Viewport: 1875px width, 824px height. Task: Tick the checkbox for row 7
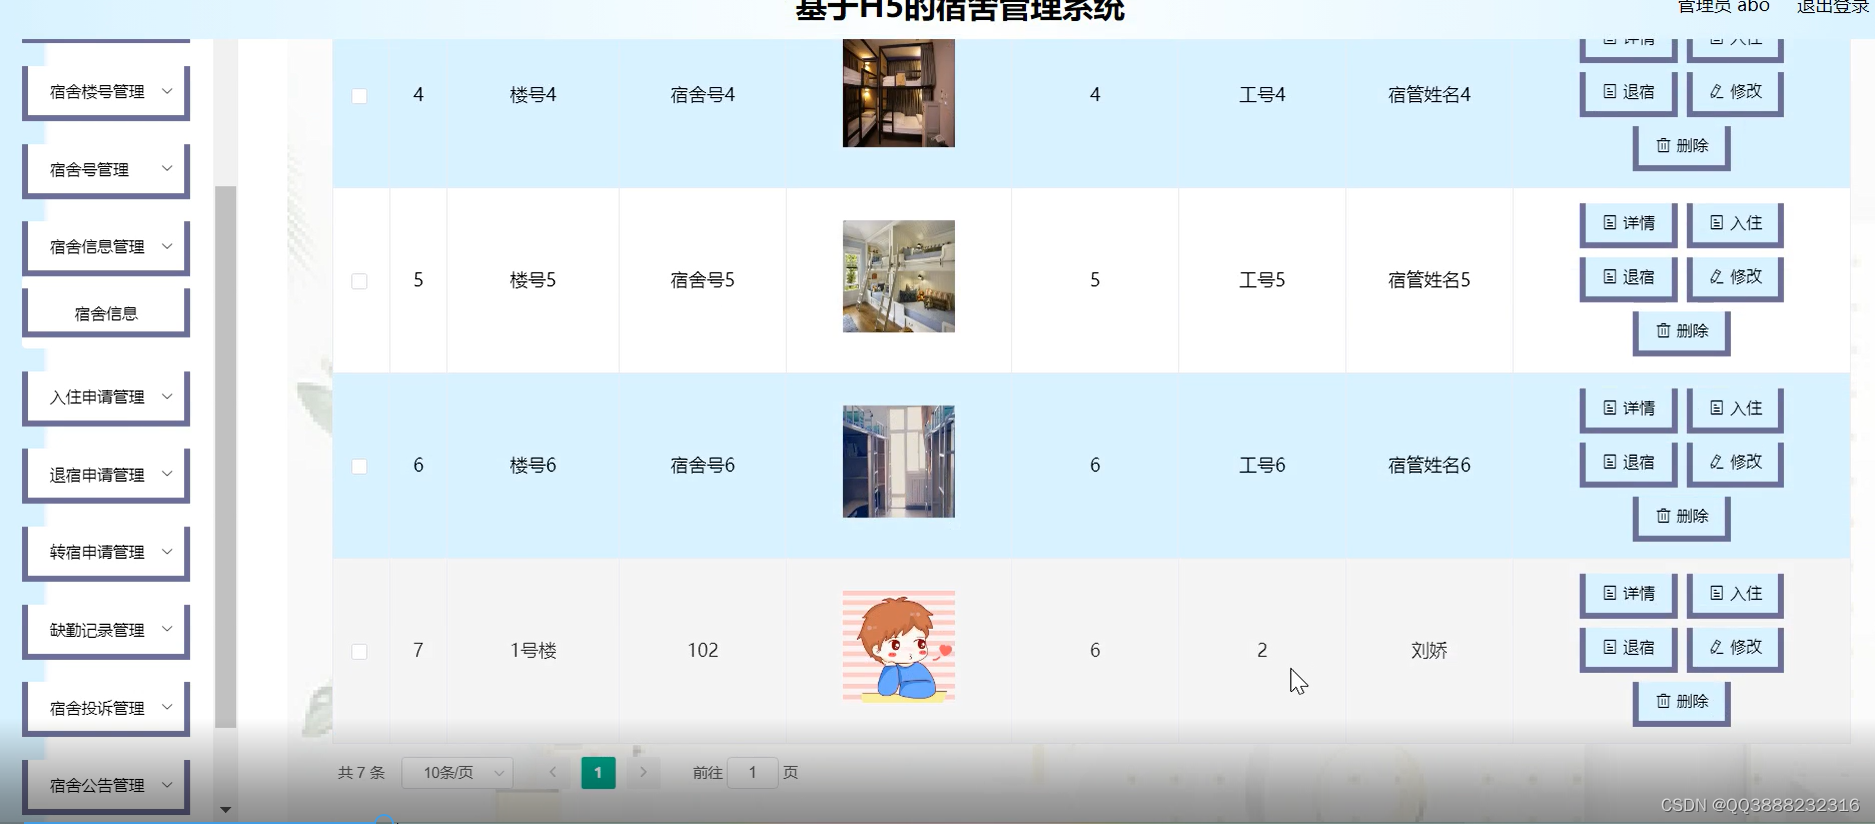359,651
